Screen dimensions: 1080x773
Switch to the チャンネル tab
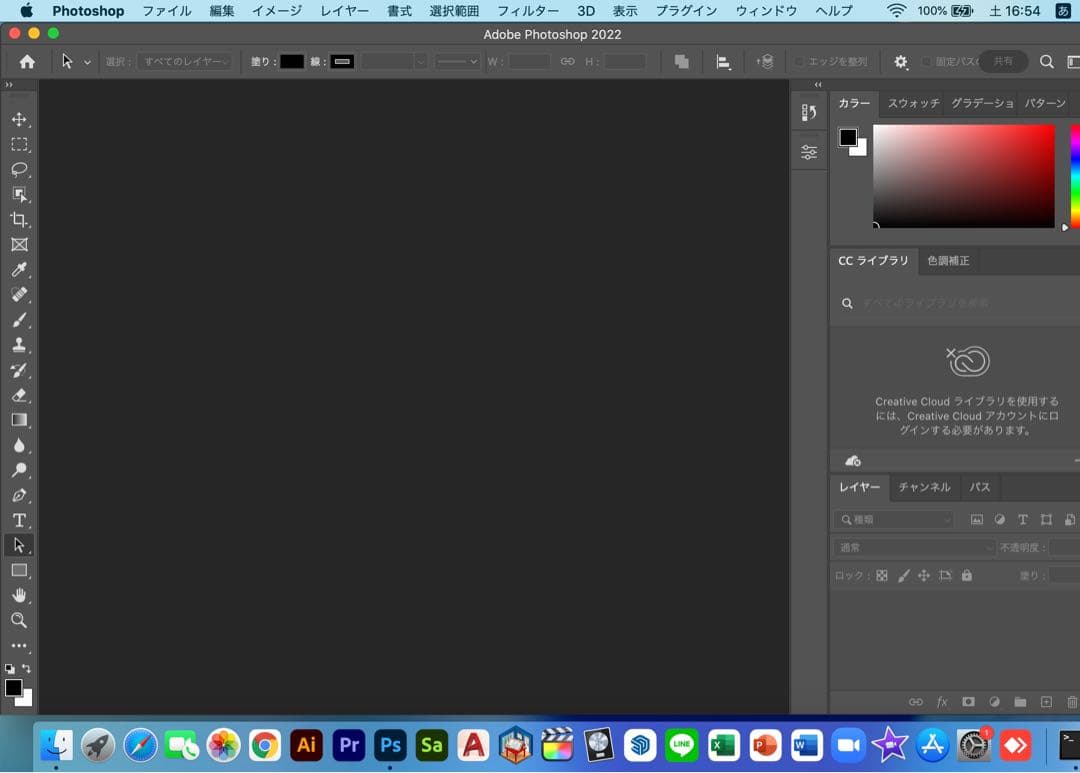pyautogui.click(x=923, y=487)
